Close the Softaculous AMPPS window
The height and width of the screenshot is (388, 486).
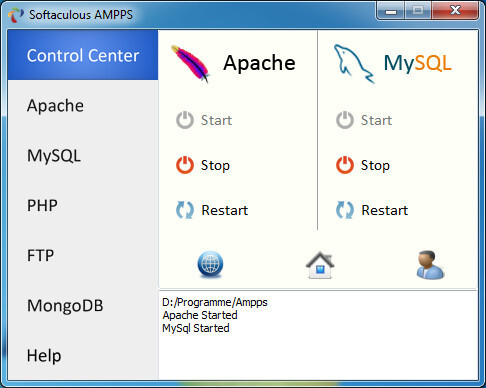tap(456, 11)
